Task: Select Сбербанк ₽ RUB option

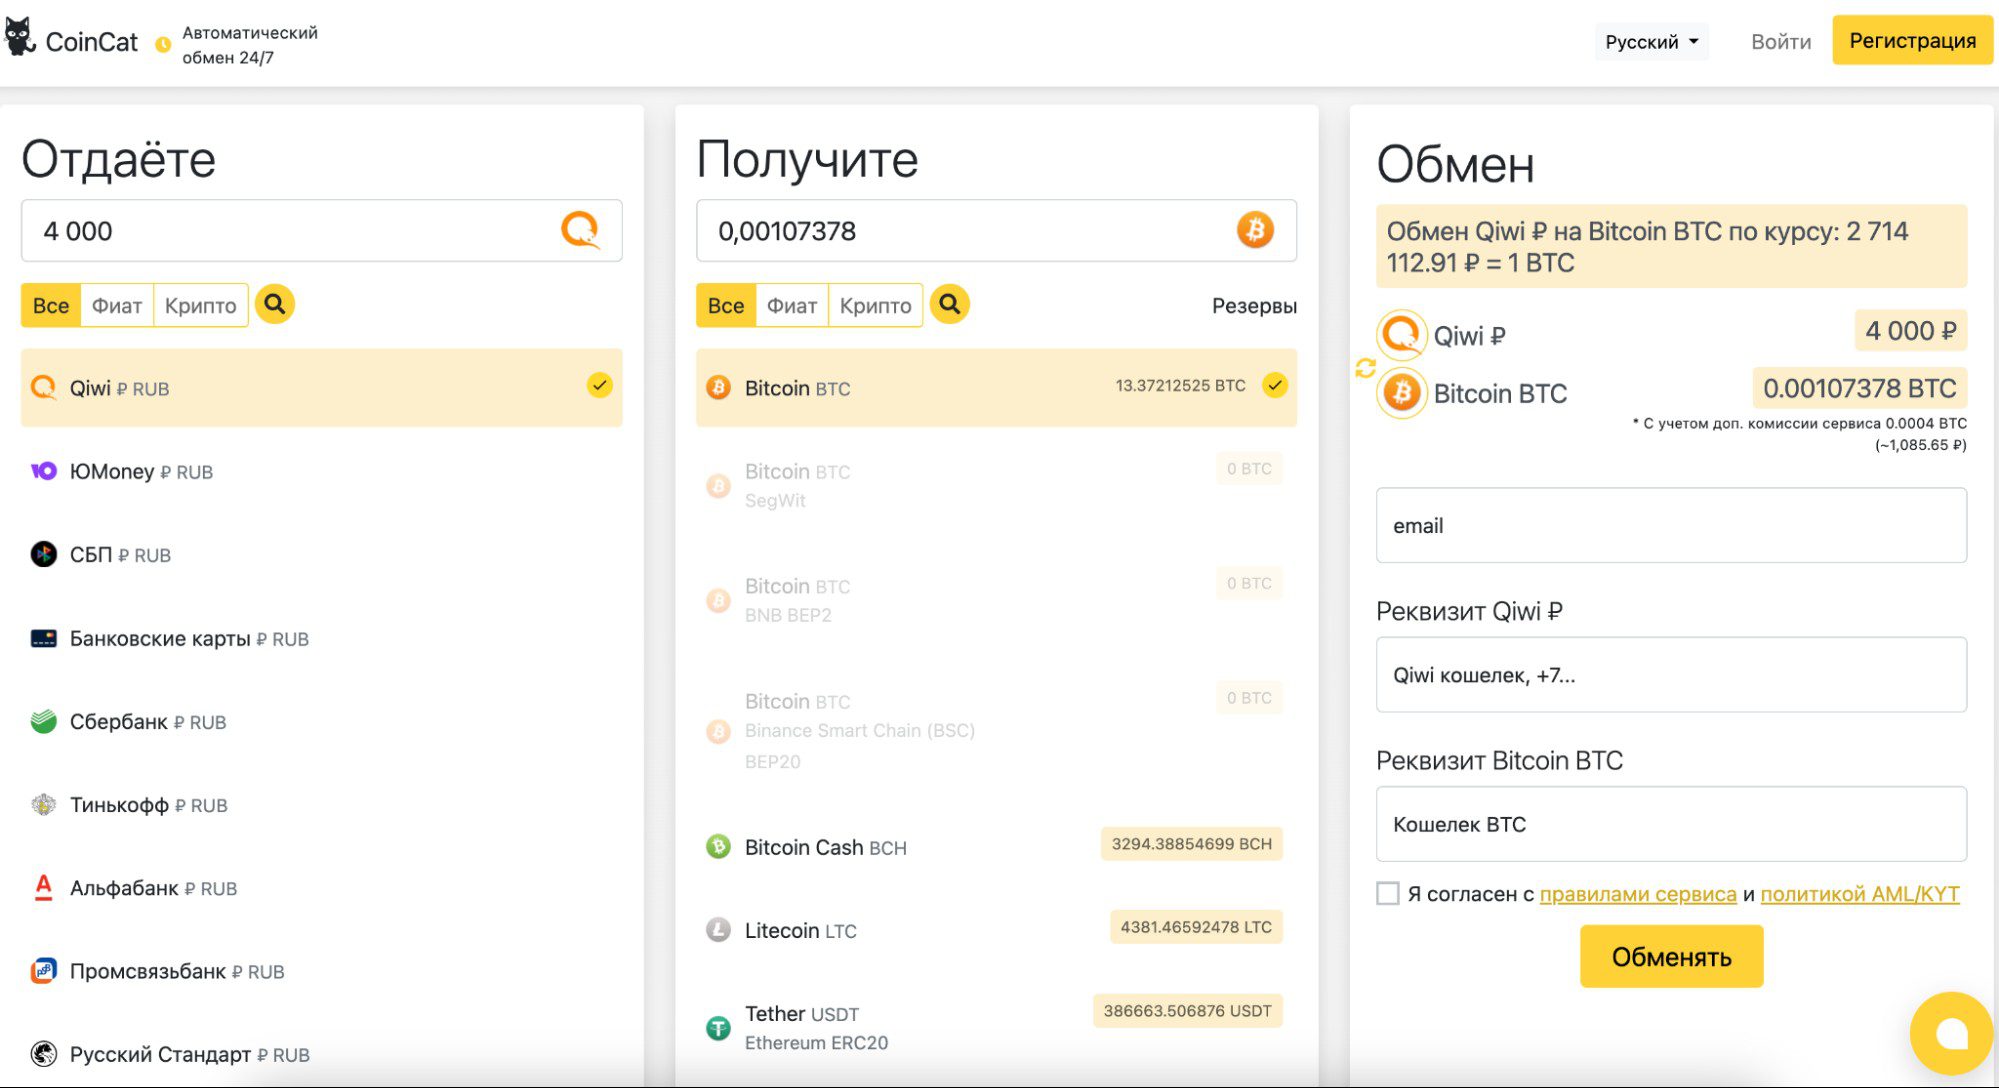Action: click(x=321, y=721)
